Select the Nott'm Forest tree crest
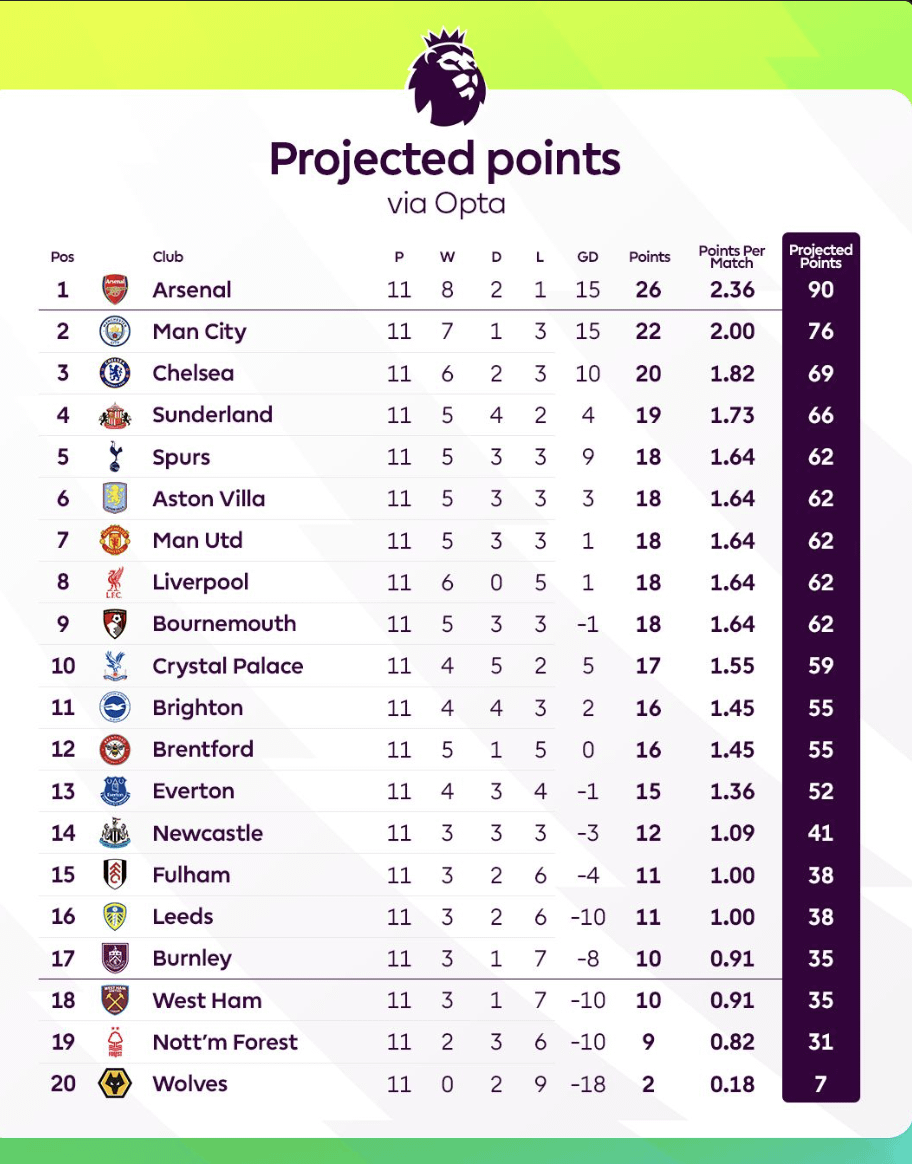 [x=116, y=1042]
